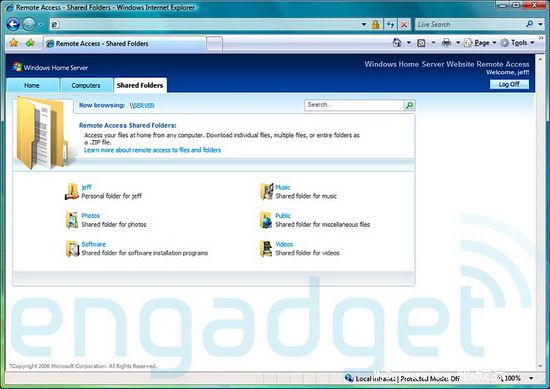Click the 'Remote Access Shared Folders:' heading
This screenshot has height=389, width=550.
coord(128,125)
